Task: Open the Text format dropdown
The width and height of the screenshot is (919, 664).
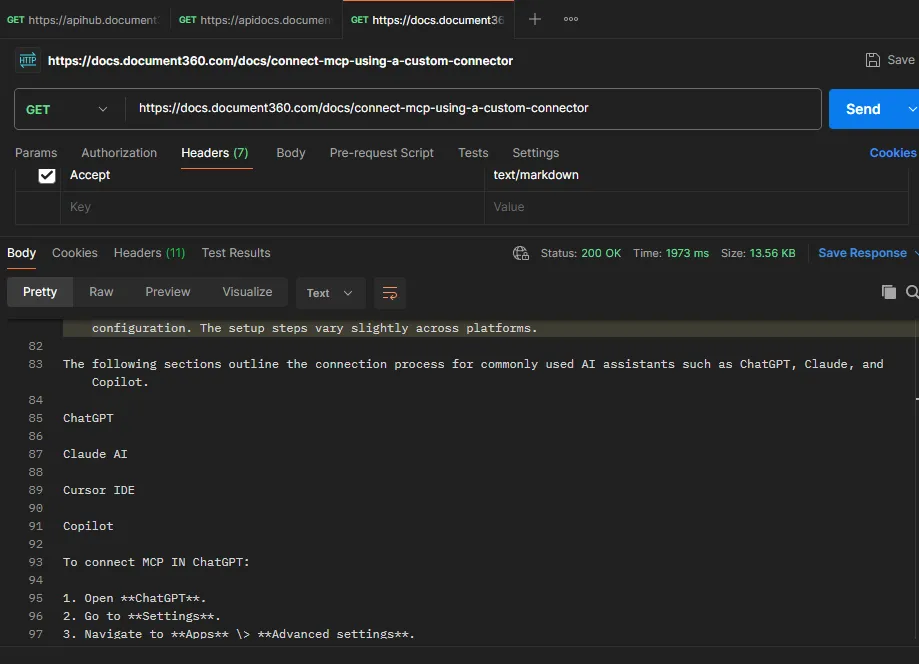Action: tap(330, 293)
